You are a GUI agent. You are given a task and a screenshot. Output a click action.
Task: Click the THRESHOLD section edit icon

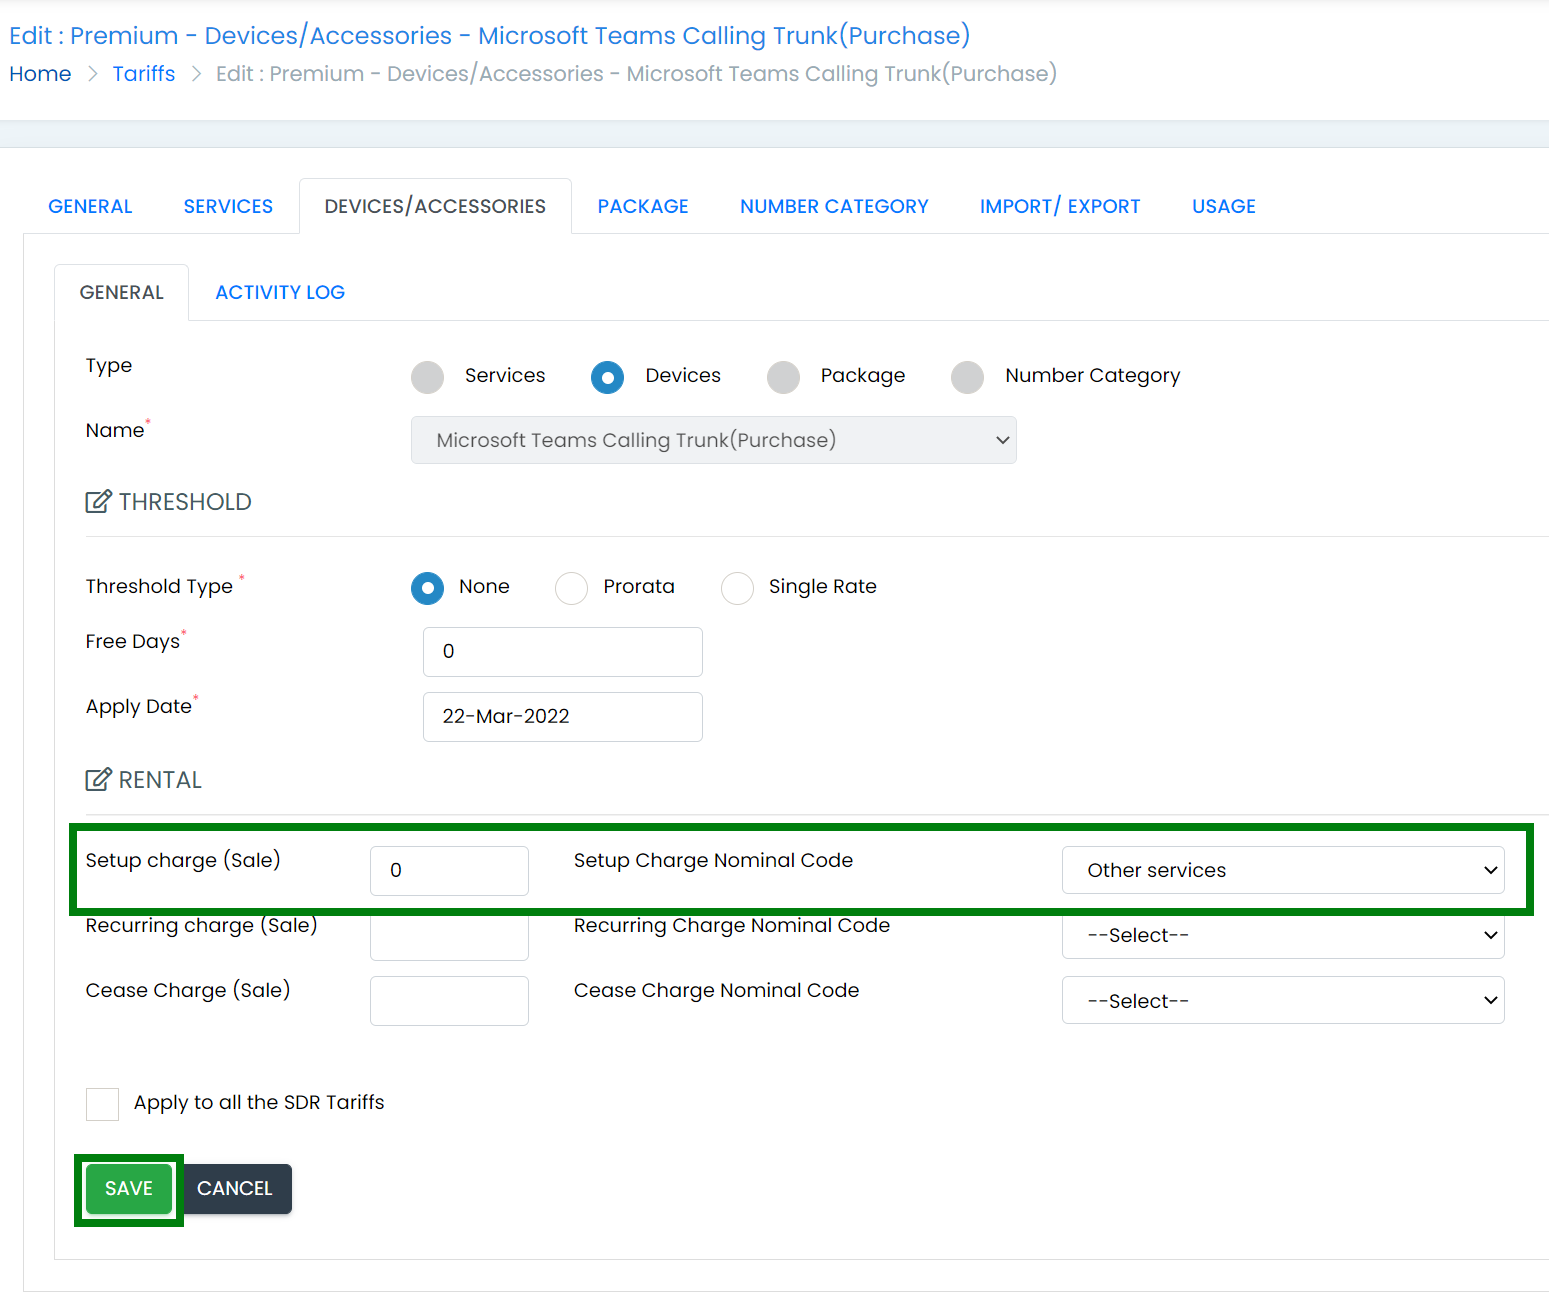[x=98, y=501]
